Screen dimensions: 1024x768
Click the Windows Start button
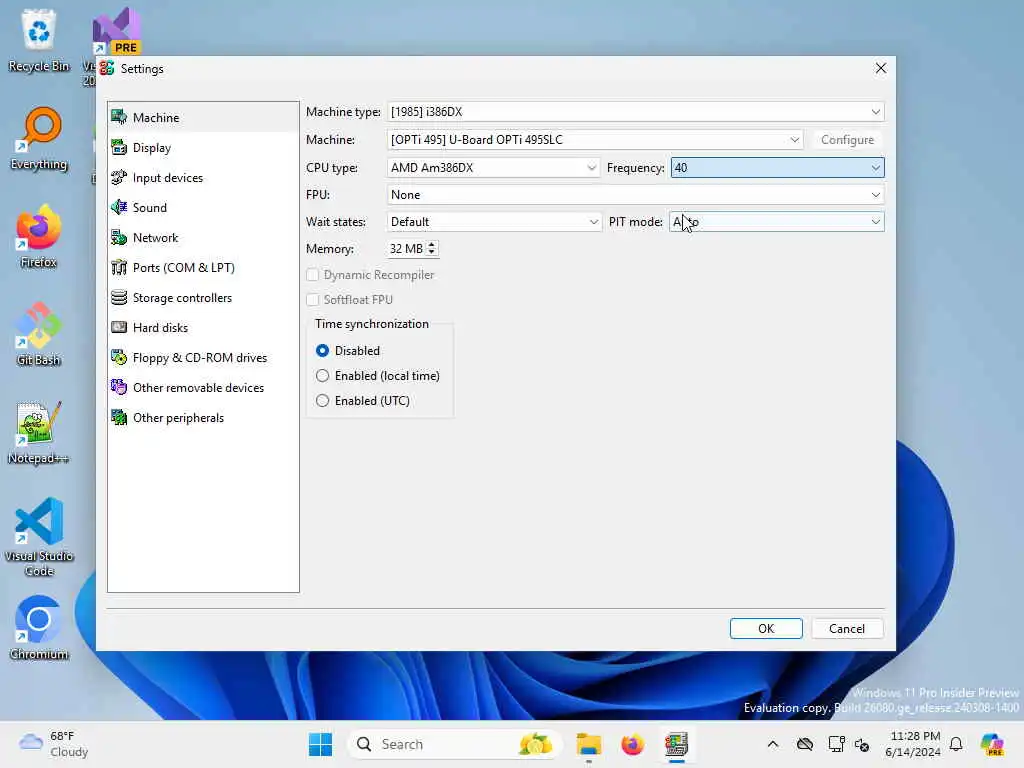click(x=320, y=744)
